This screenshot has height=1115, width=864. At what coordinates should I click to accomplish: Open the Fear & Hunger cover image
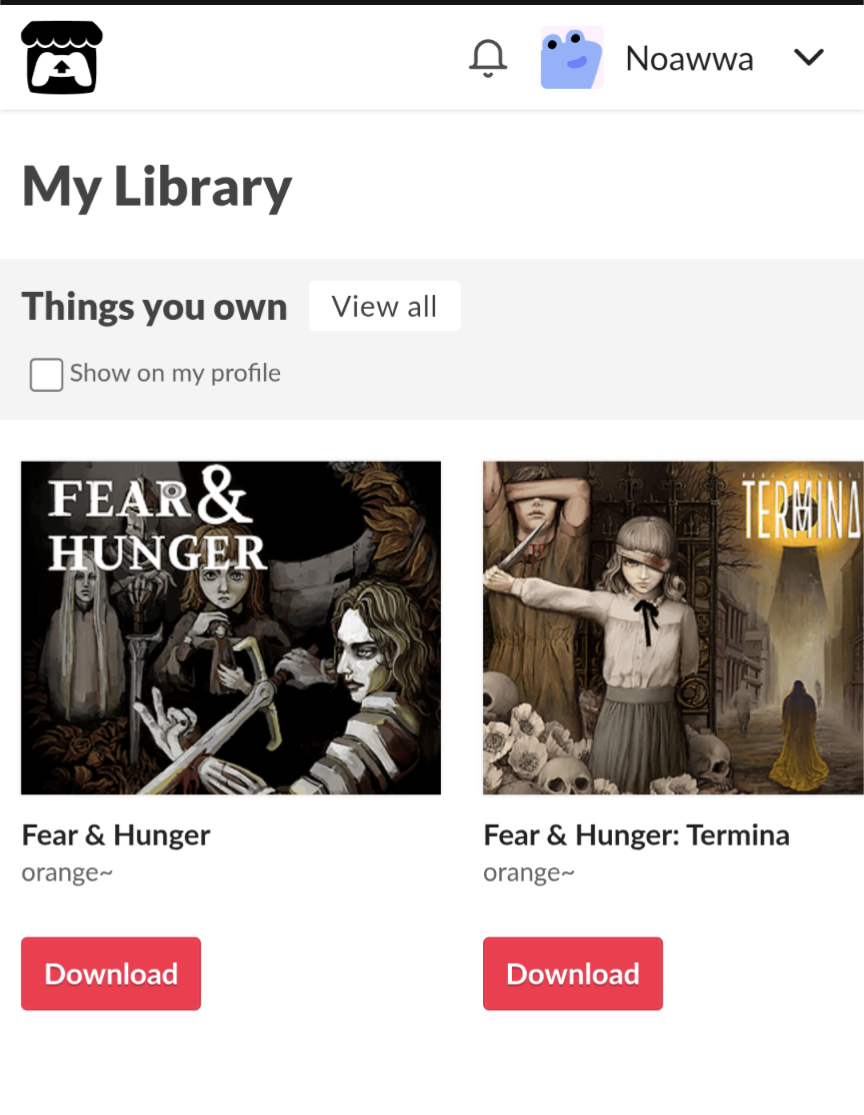pos(231,628)
